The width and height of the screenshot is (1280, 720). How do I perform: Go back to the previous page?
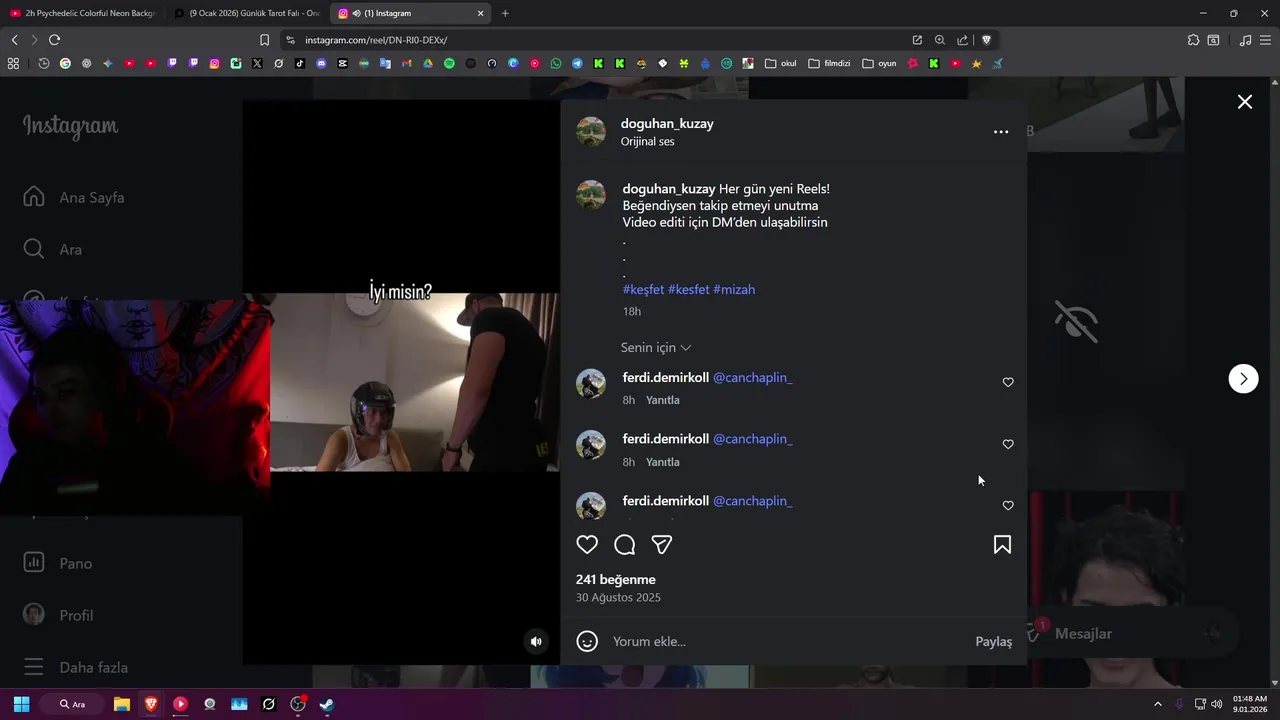click(14, 40)
